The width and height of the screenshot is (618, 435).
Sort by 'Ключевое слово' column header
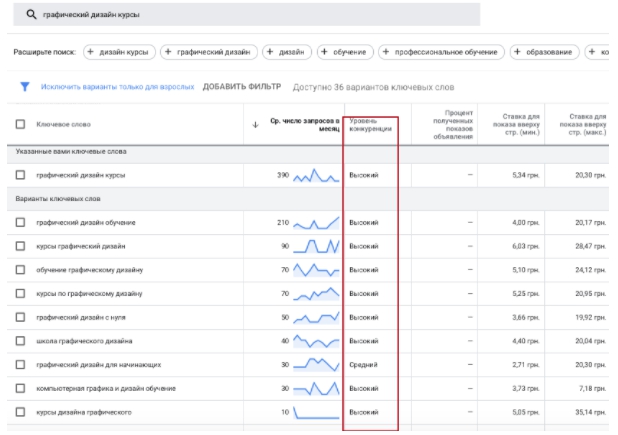point(63,125)
